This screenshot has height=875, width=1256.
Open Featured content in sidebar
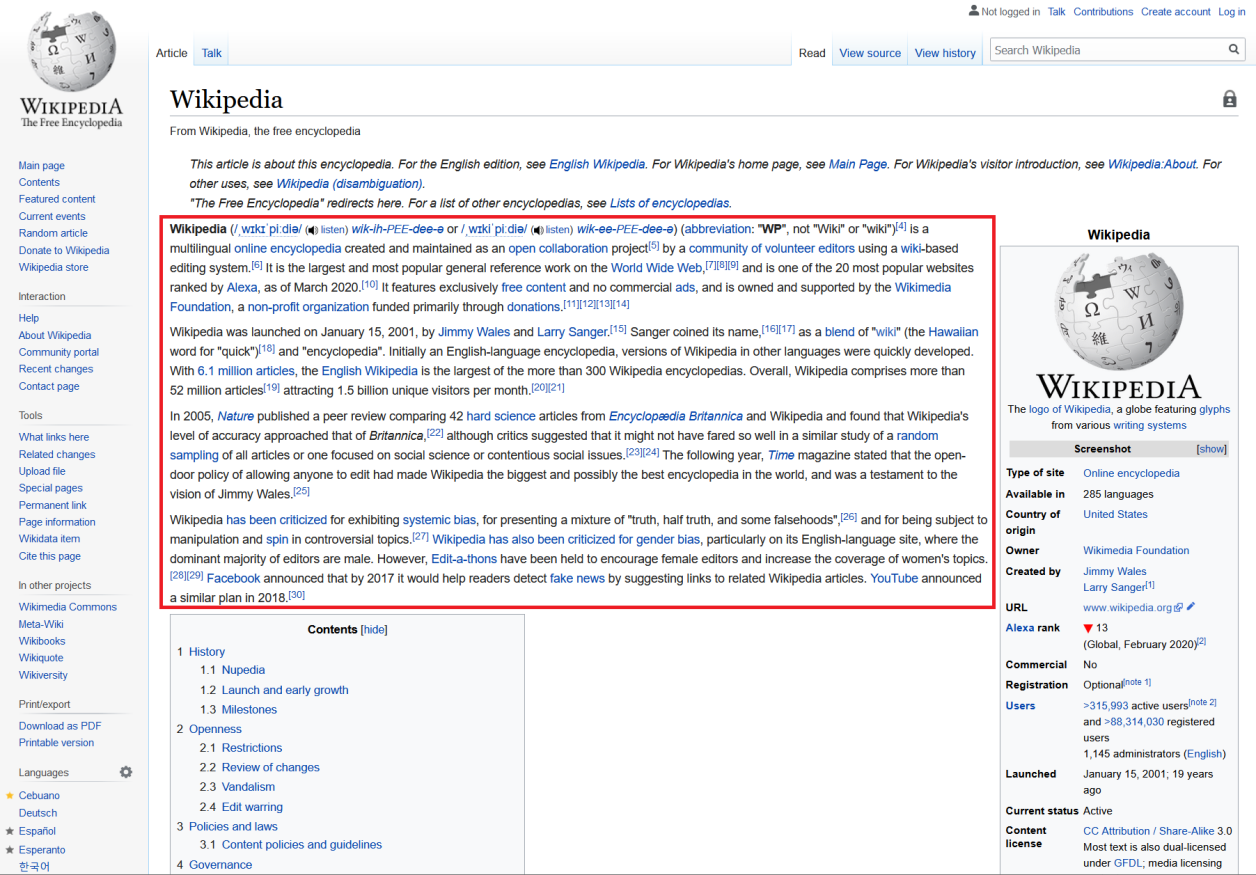[x=57, y=199]
